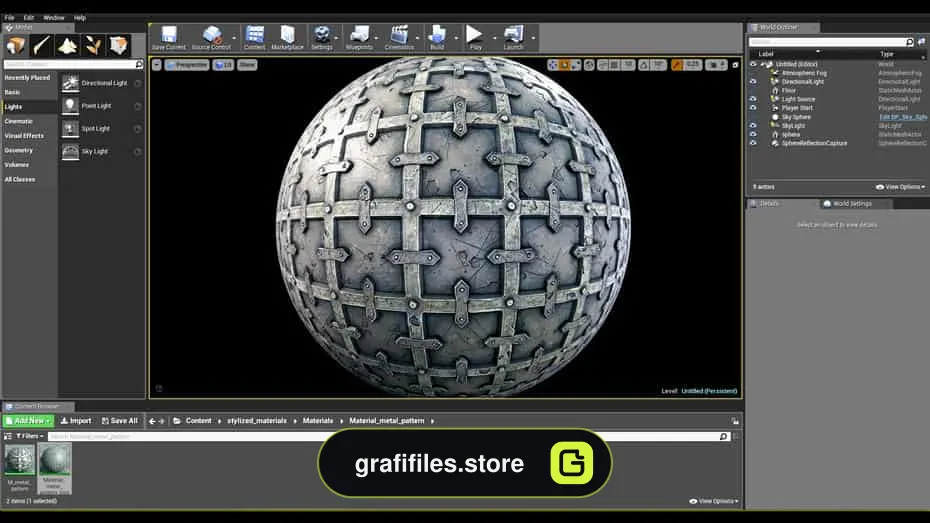Open the Window menu

coord(54,18)
